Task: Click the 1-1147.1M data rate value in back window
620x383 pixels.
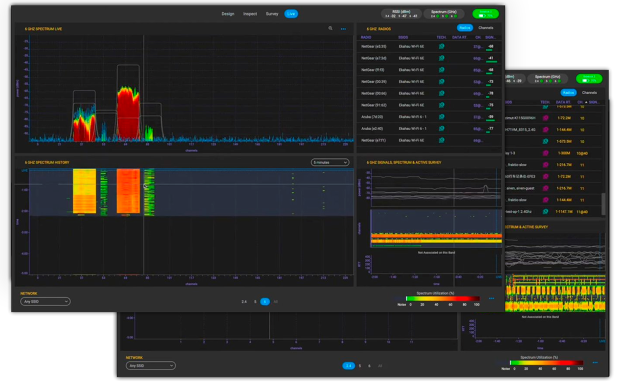Action: [564, 212]
